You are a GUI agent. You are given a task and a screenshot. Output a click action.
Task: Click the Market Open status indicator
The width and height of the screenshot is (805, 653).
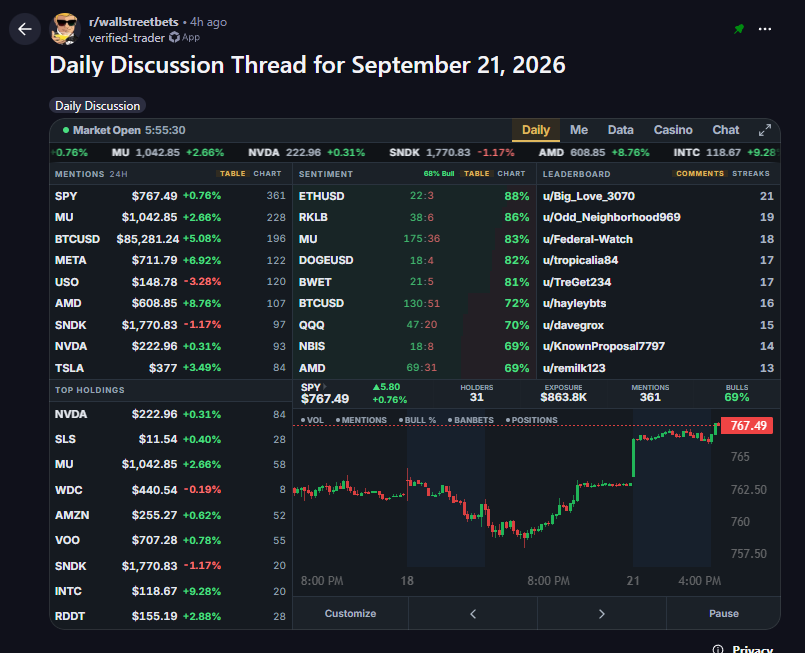click(124, 130)
